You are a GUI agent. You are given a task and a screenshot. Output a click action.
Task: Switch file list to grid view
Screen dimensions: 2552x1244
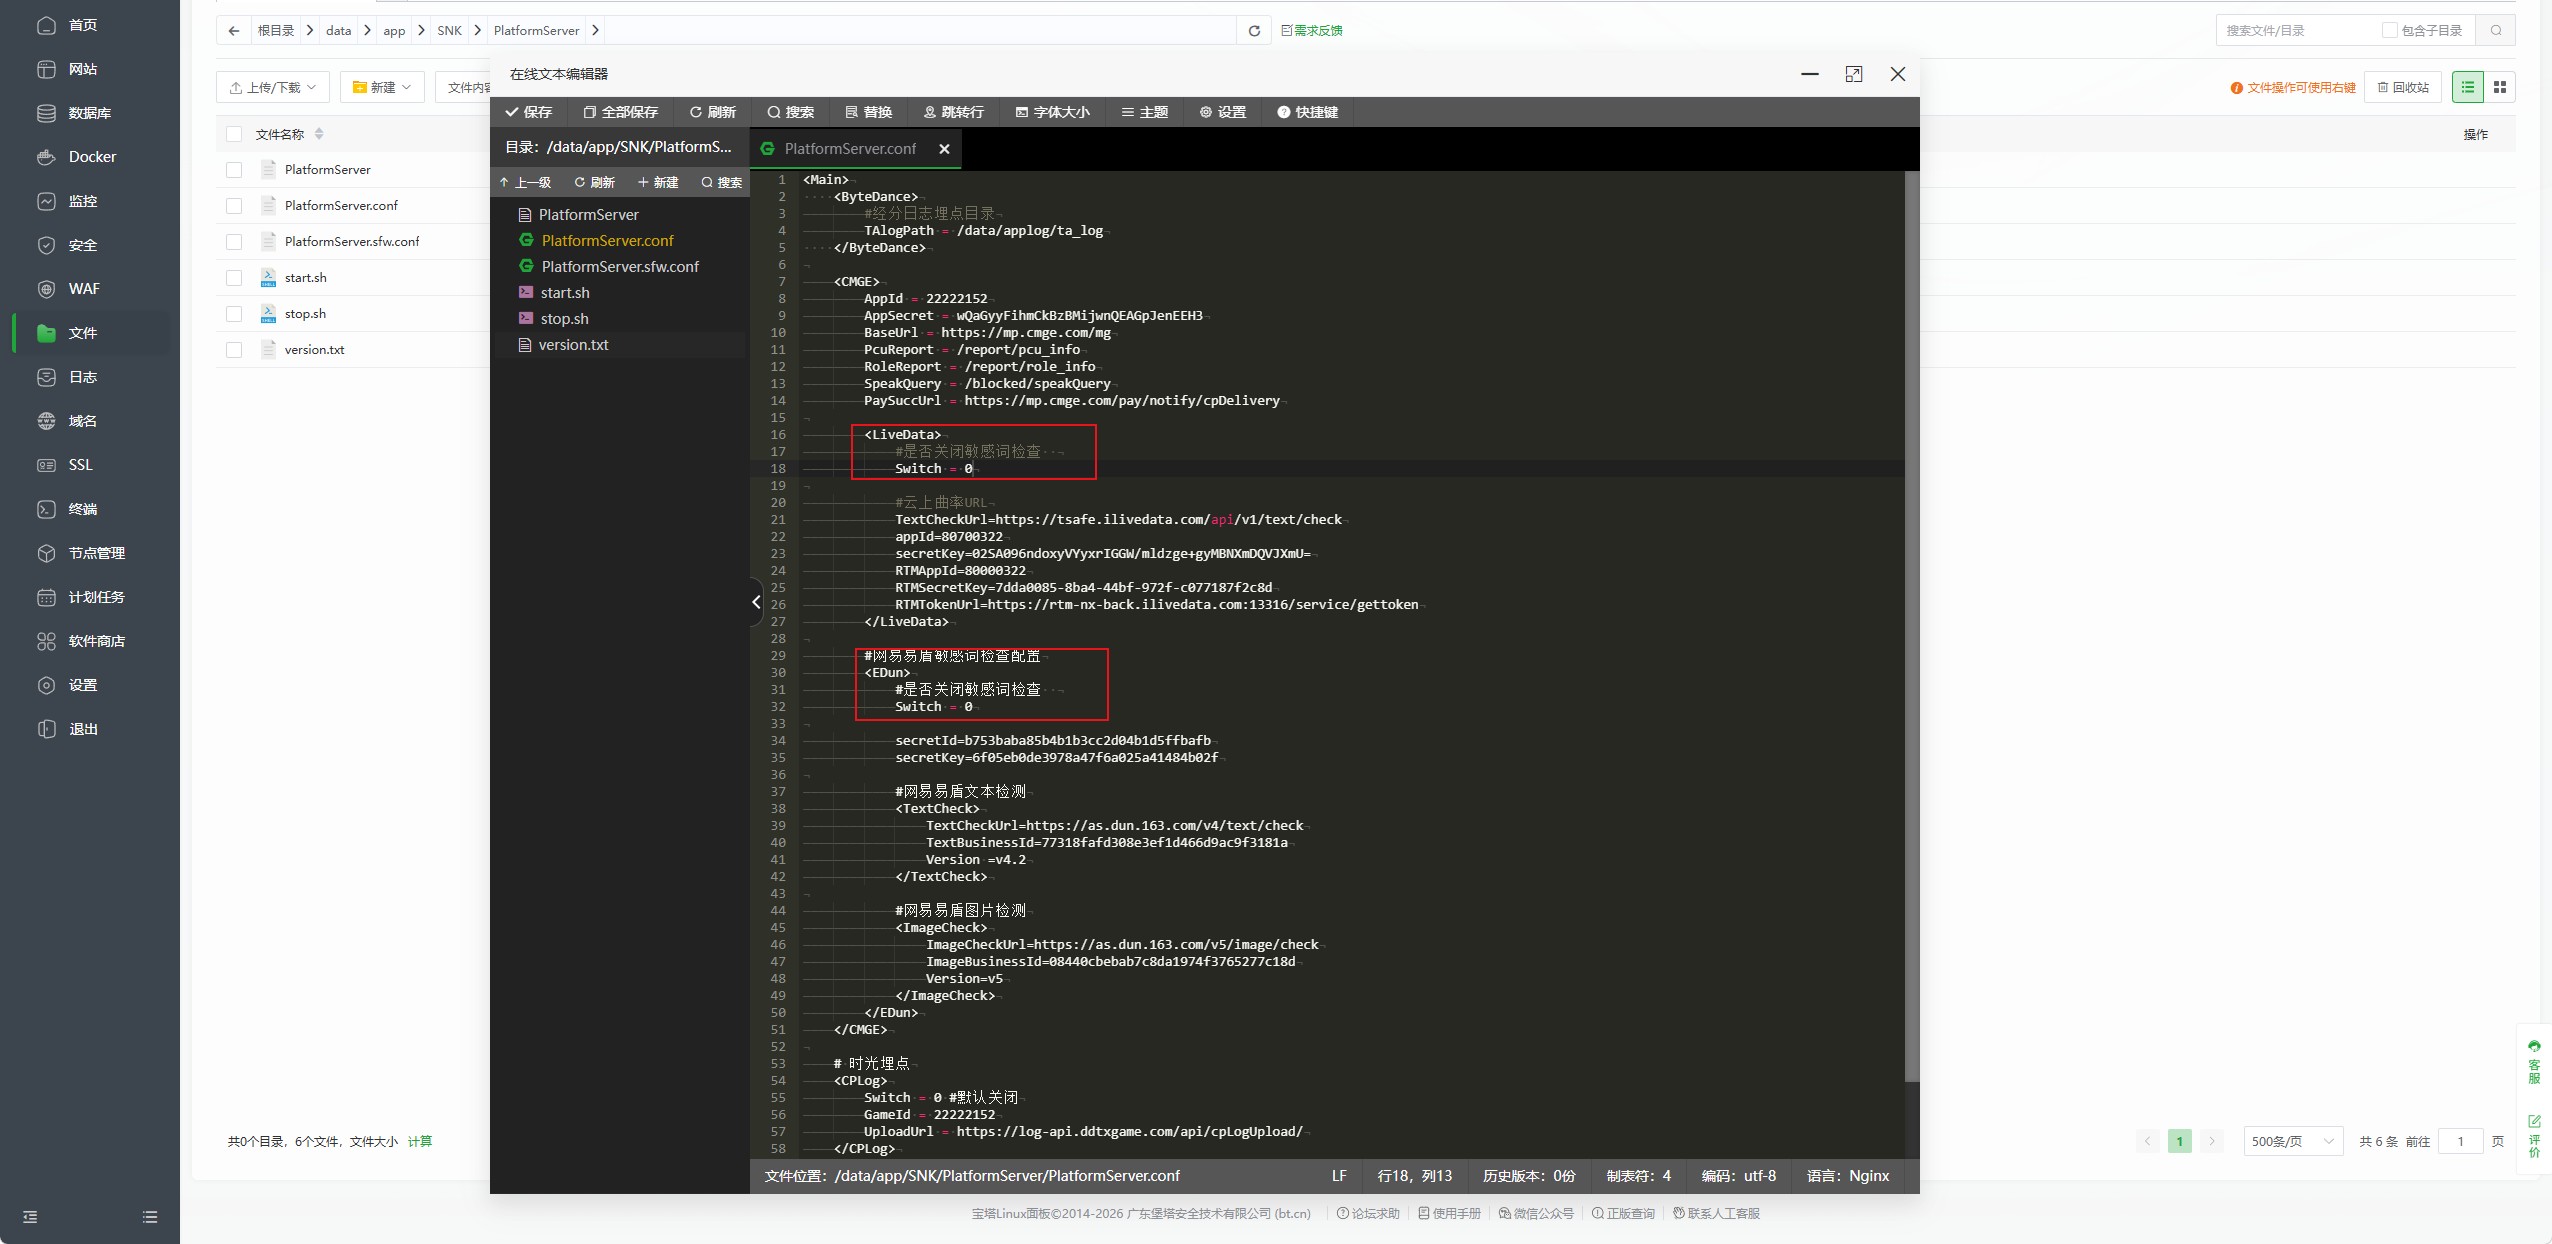pyautogui.click(x=2499, y=87)
